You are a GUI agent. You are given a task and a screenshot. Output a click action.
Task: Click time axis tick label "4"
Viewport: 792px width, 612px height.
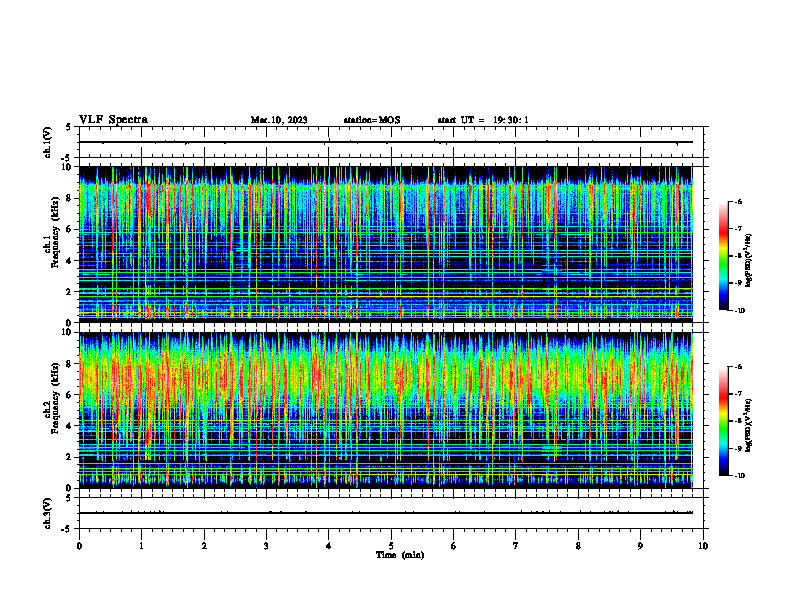click(329, 546)
